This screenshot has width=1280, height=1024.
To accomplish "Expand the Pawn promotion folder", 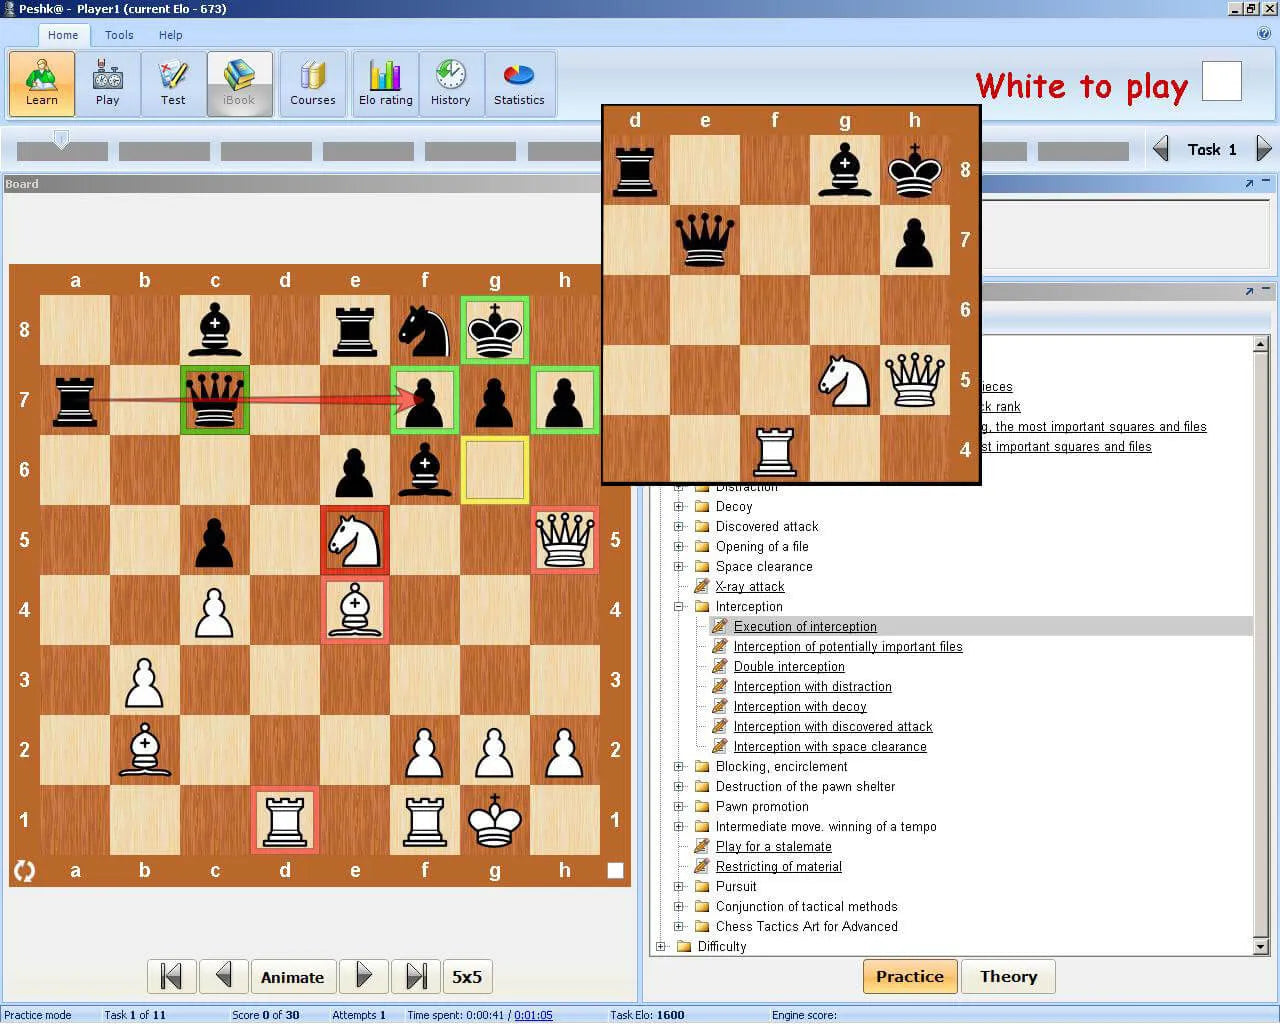I will coord(679,807).
